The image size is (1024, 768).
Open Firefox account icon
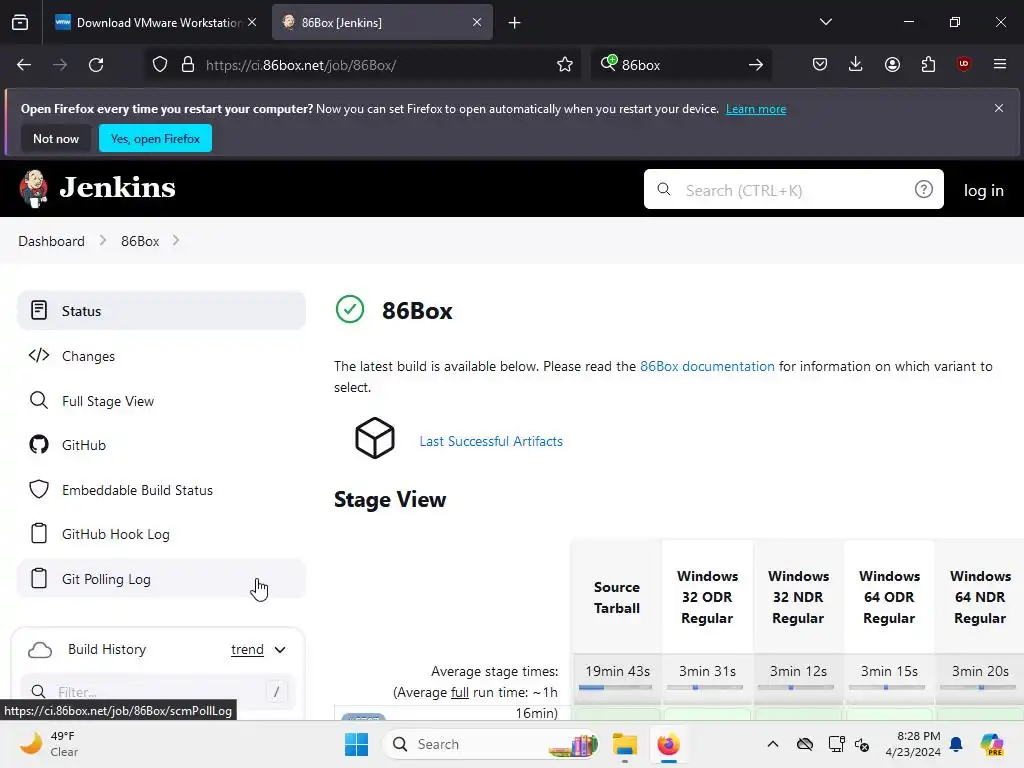[892, 64]
